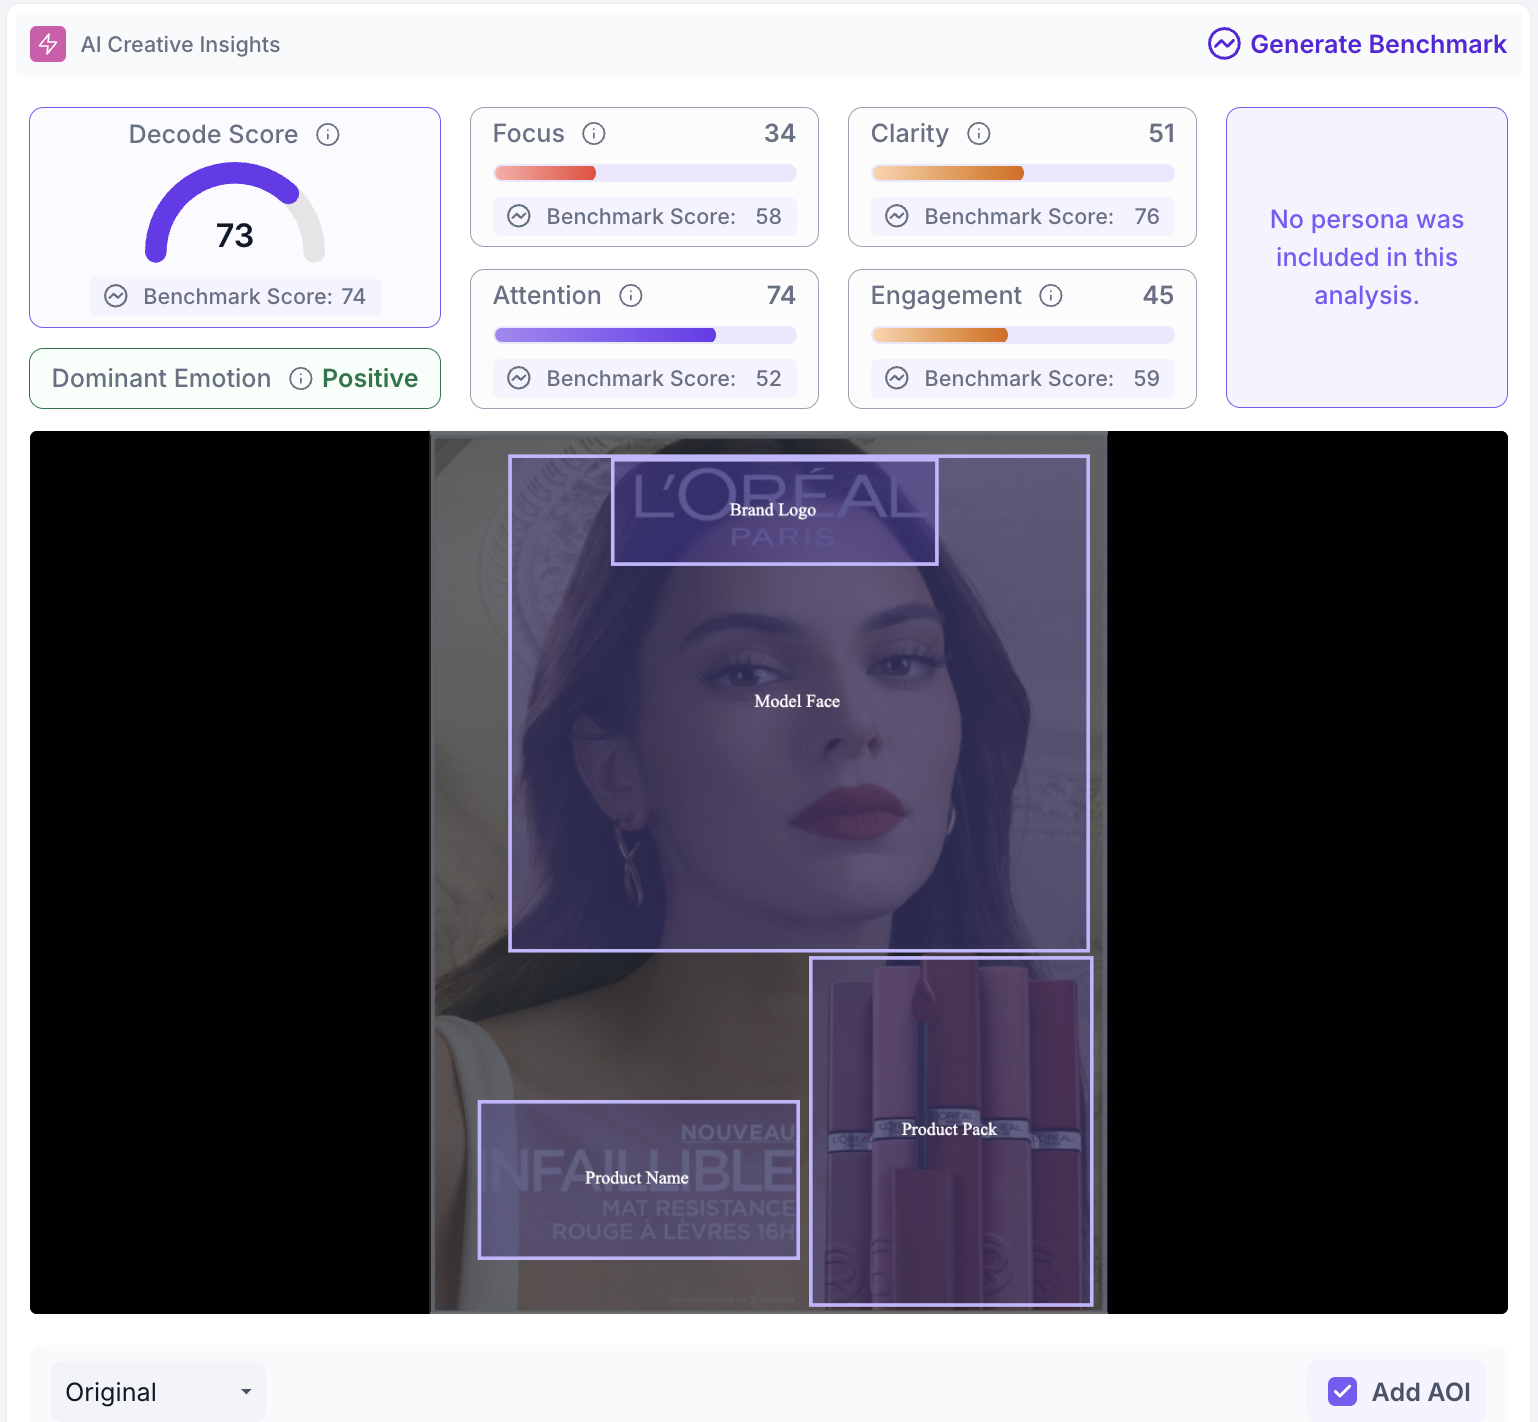
Task: Uncheck the Add AOI checkbox
Action: pyautogui.click(x=1342, y=1391)
